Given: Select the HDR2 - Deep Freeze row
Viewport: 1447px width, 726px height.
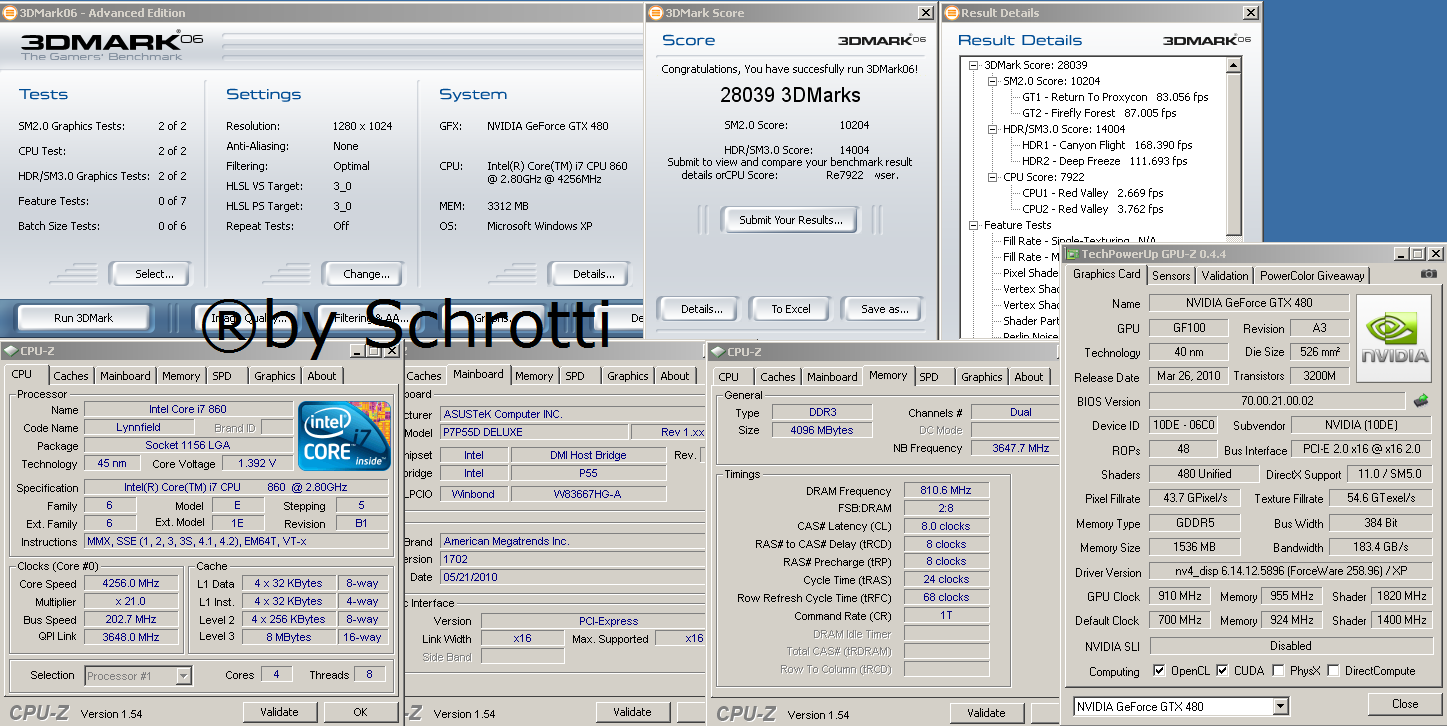Looking at the screenshot, I should pos(1104,161).
